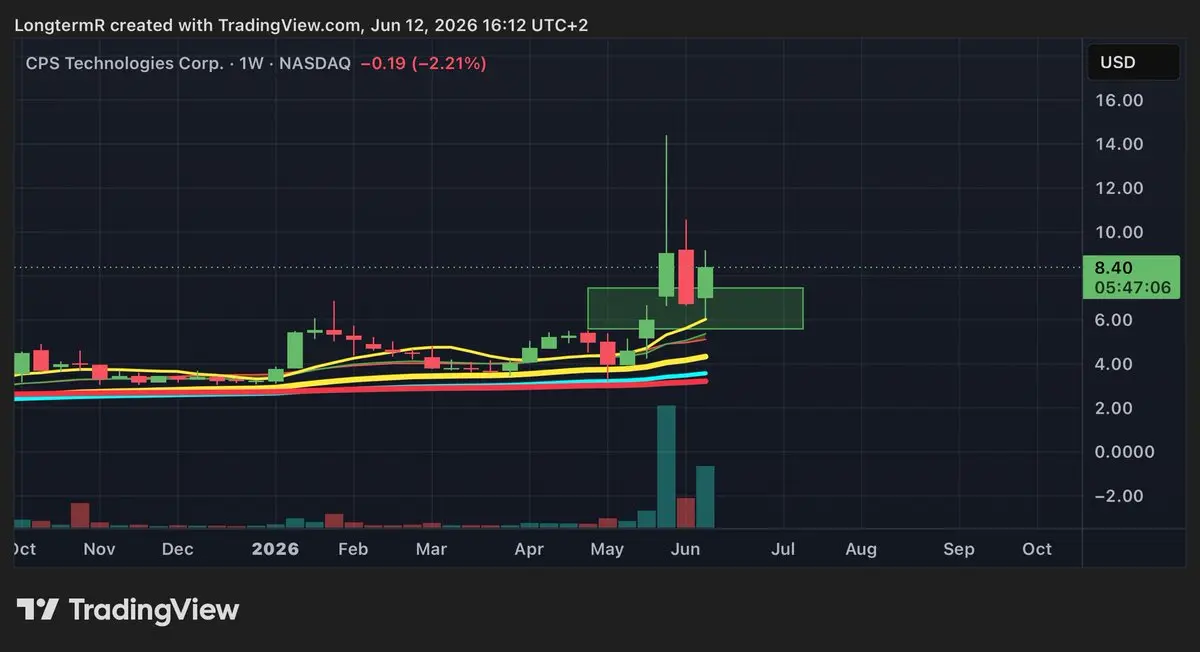This screenshot has width=1200, height=652.
Task: Click the May label on time axis
Action: [607, 549]
